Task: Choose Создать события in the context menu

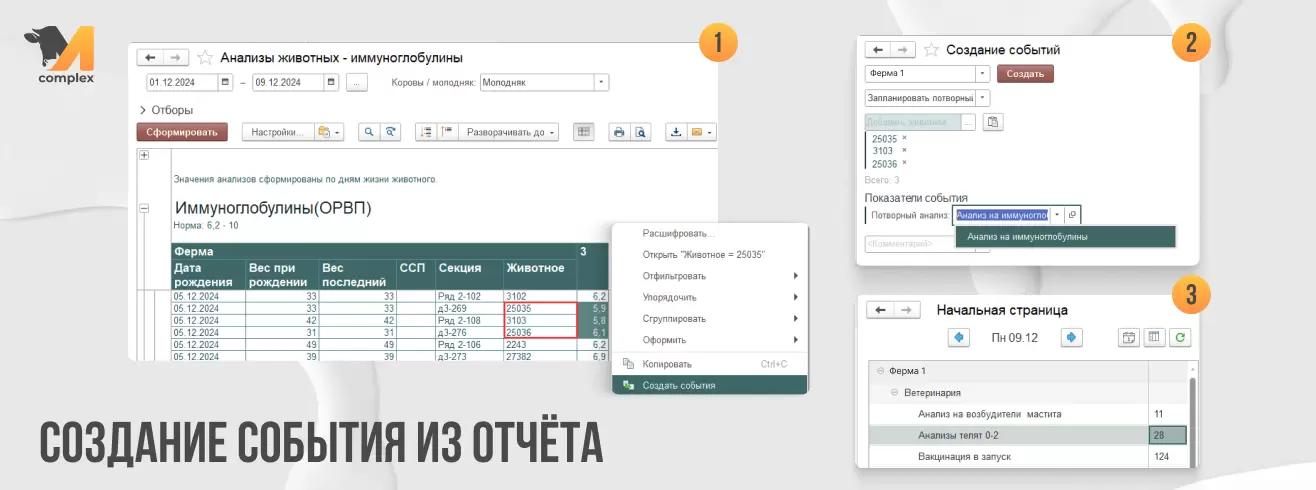Action: tap(710, 385)
